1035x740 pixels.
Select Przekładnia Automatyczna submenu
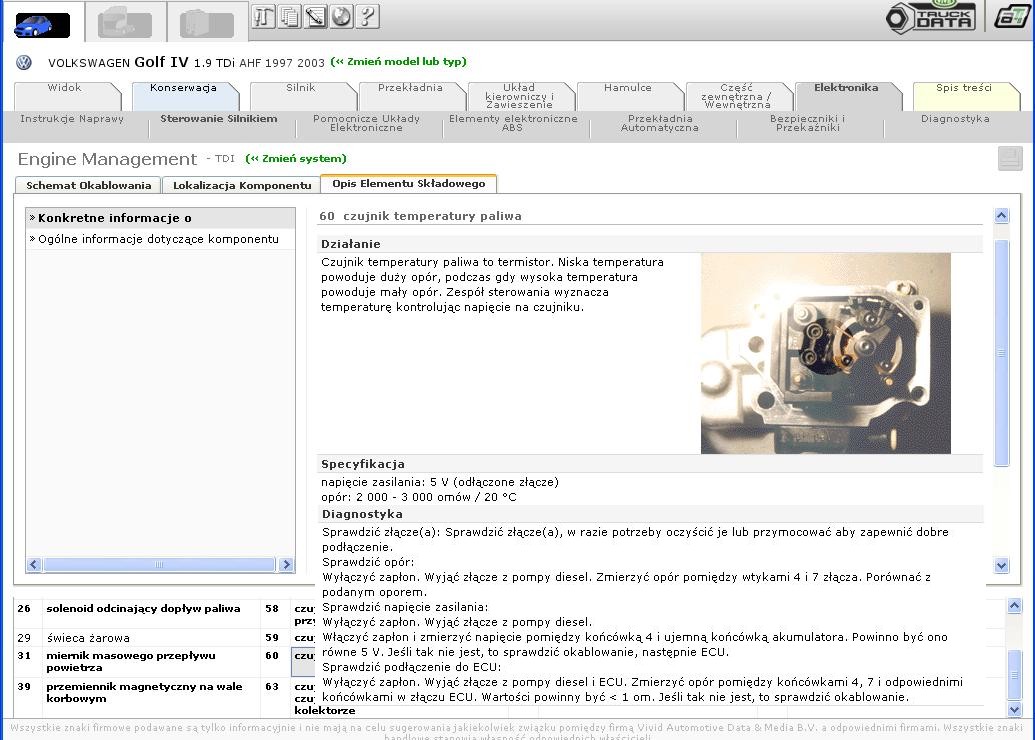pos(659,123)
